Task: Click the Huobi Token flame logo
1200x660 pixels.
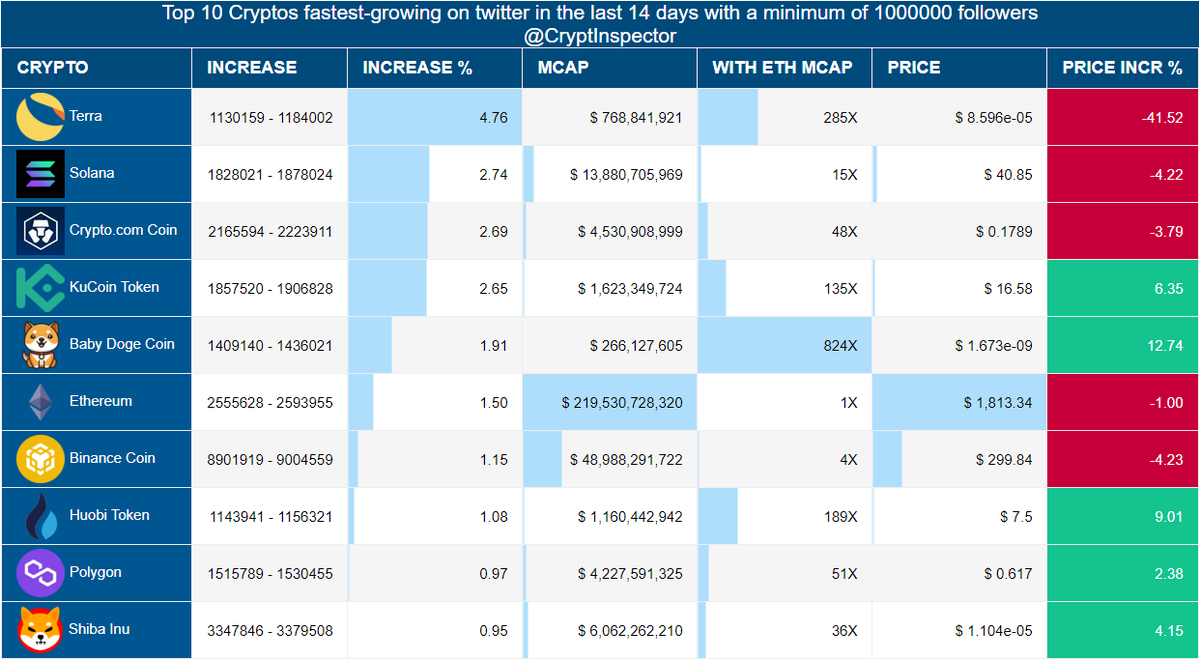Action: [x=41, y=516]
